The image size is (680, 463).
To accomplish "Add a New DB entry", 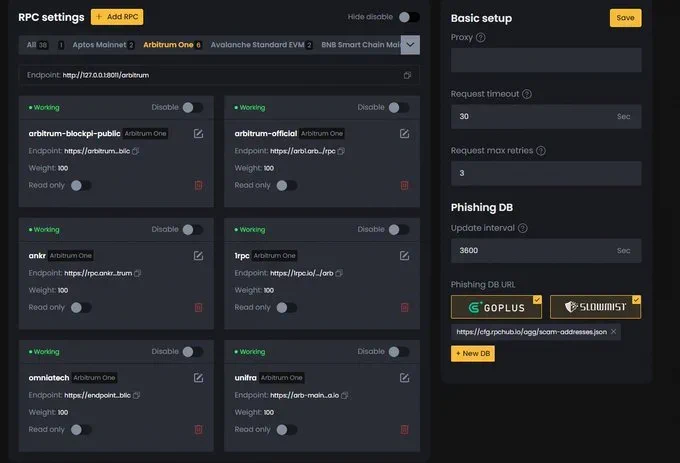I will (x=473, y=353).
